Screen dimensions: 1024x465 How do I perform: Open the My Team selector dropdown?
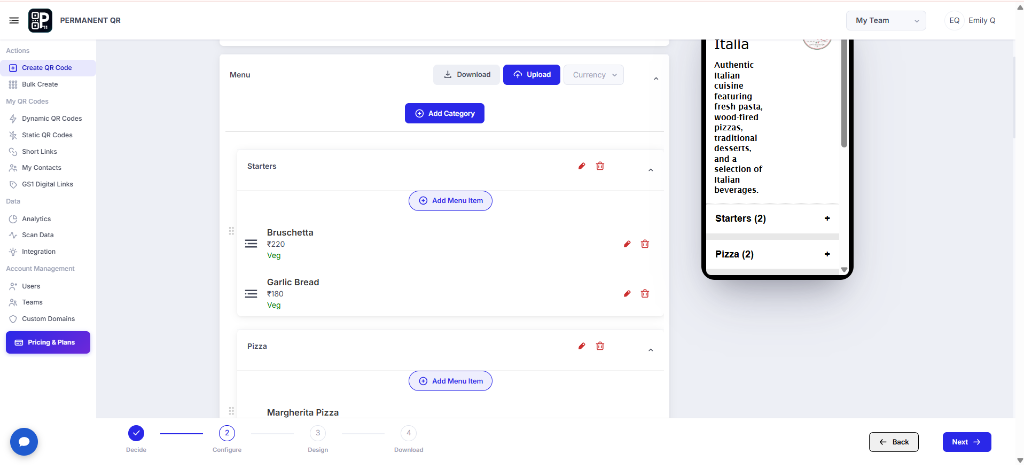886,21
